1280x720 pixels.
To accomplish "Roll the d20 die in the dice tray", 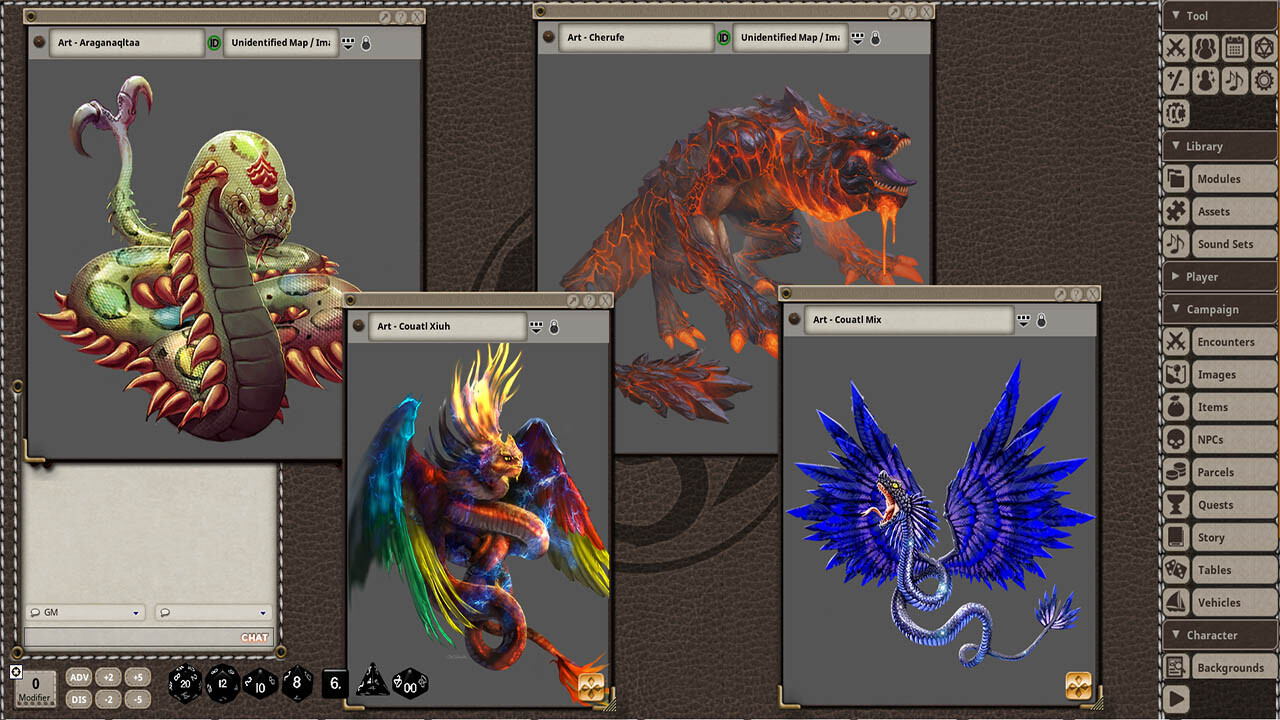I will coord(185,685).
